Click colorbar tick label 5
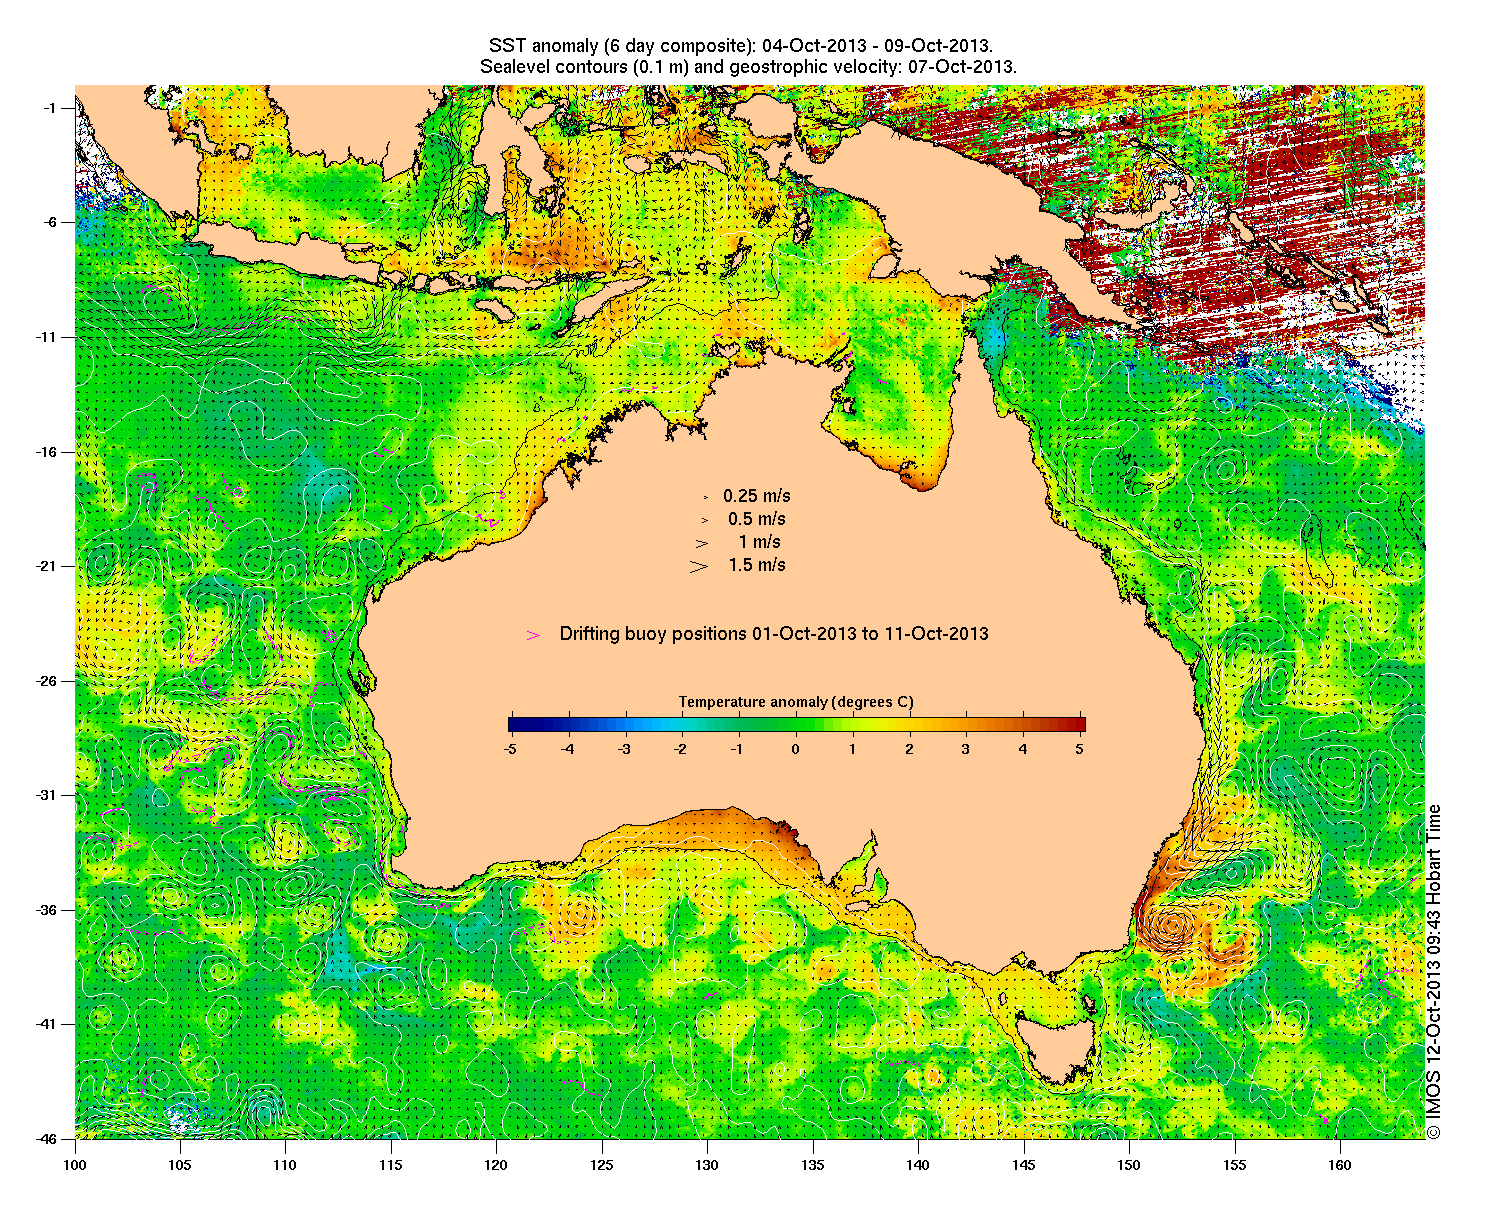 pos(1080,748)
